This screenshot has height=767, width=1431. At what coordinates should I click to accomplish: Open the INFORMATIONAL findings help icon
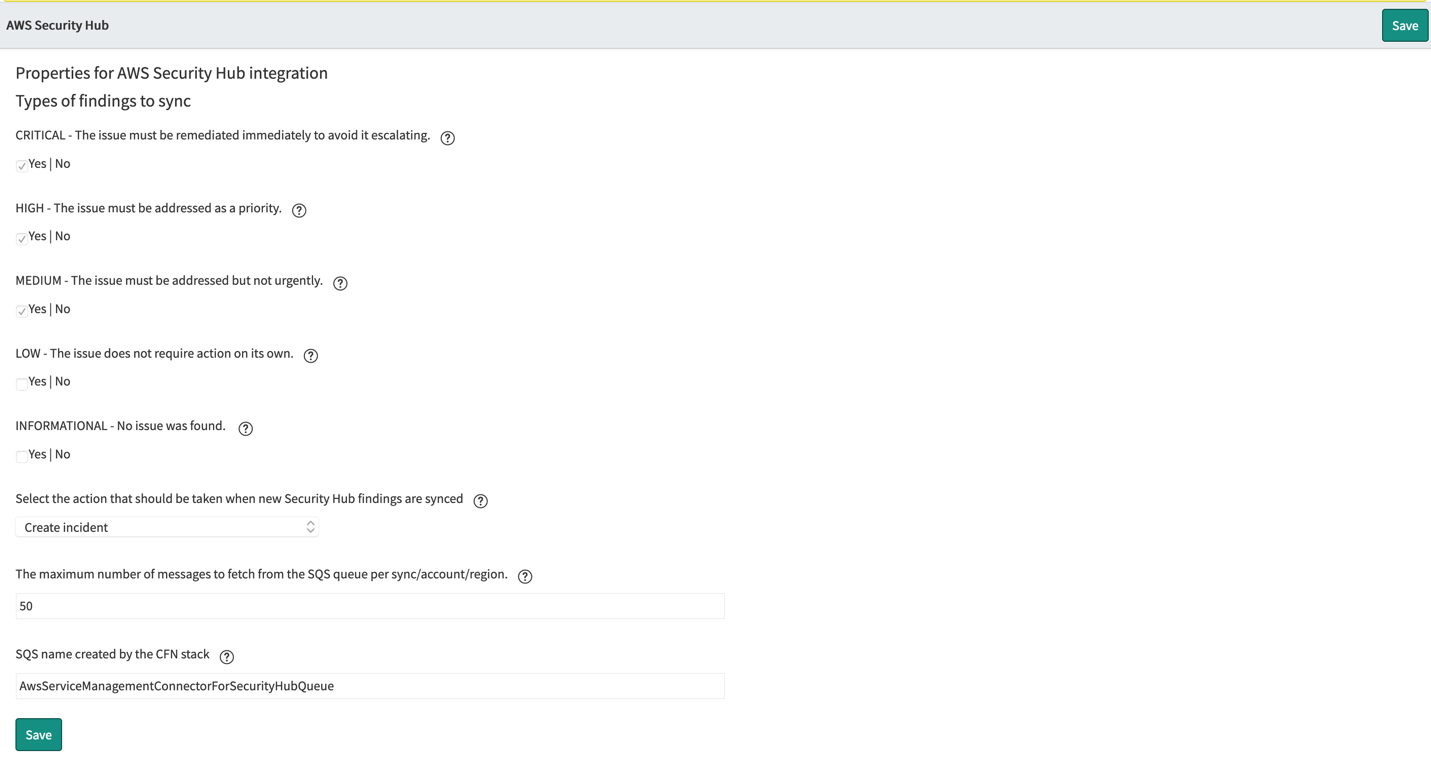(246, 428)
